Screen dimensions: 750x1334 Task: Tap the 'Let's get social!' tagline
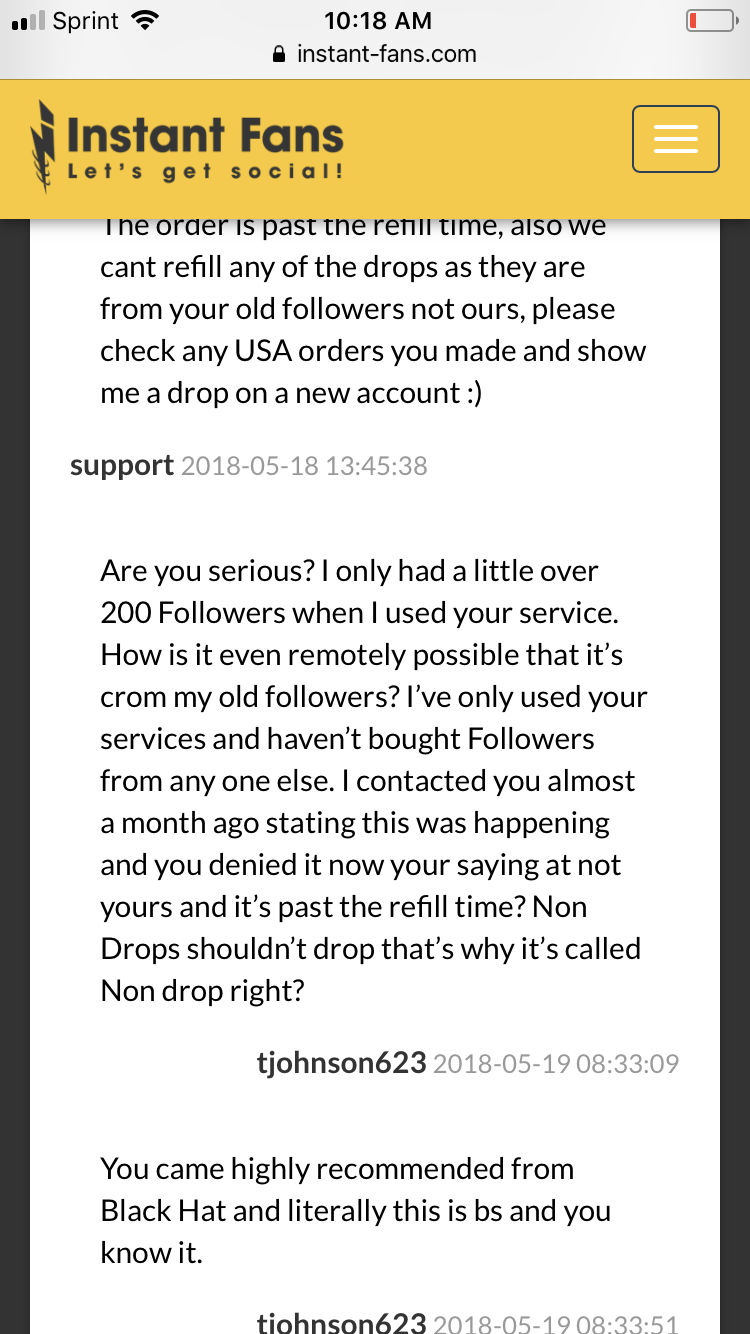pos(206,172)
